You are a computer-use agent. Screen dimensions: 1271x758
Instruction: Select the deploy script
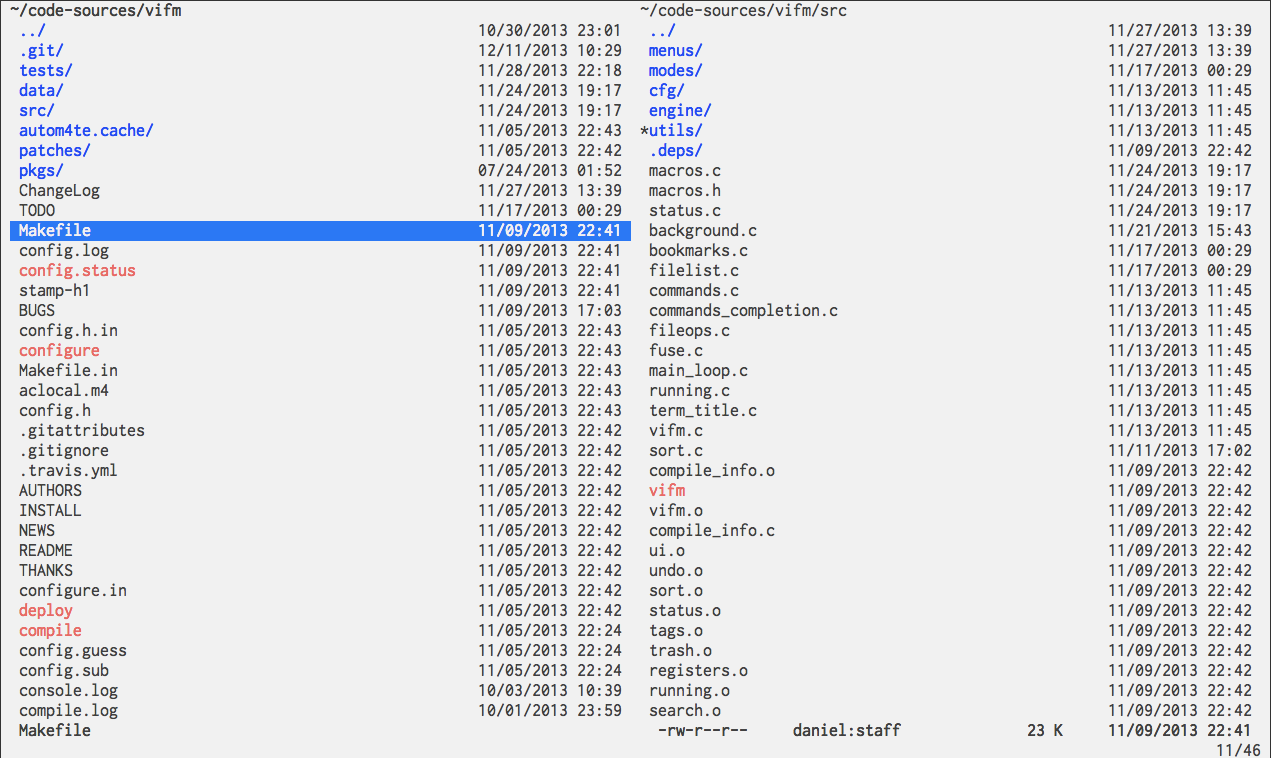pos(46,610)
